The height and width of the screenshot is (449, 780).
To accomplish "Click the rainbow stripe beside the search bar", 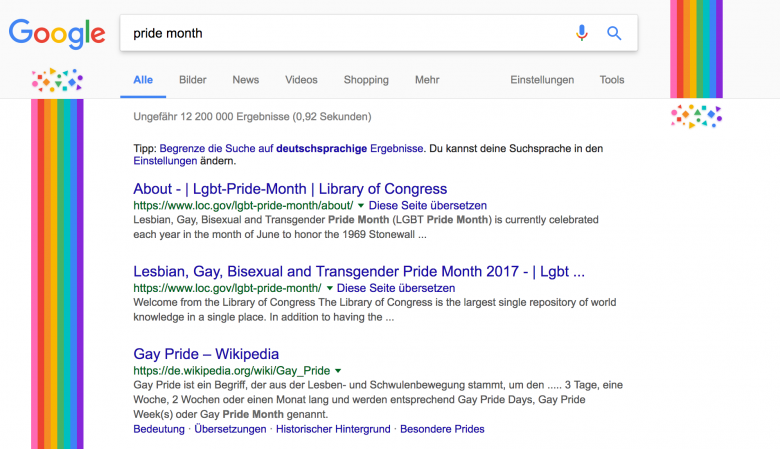I will click(x=696, y=49).
